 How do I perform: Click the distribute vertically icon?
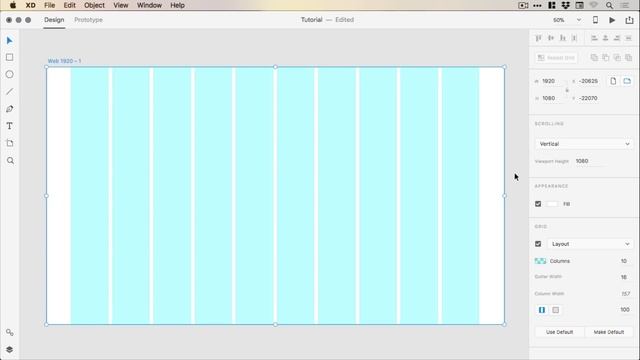point(574,38)
